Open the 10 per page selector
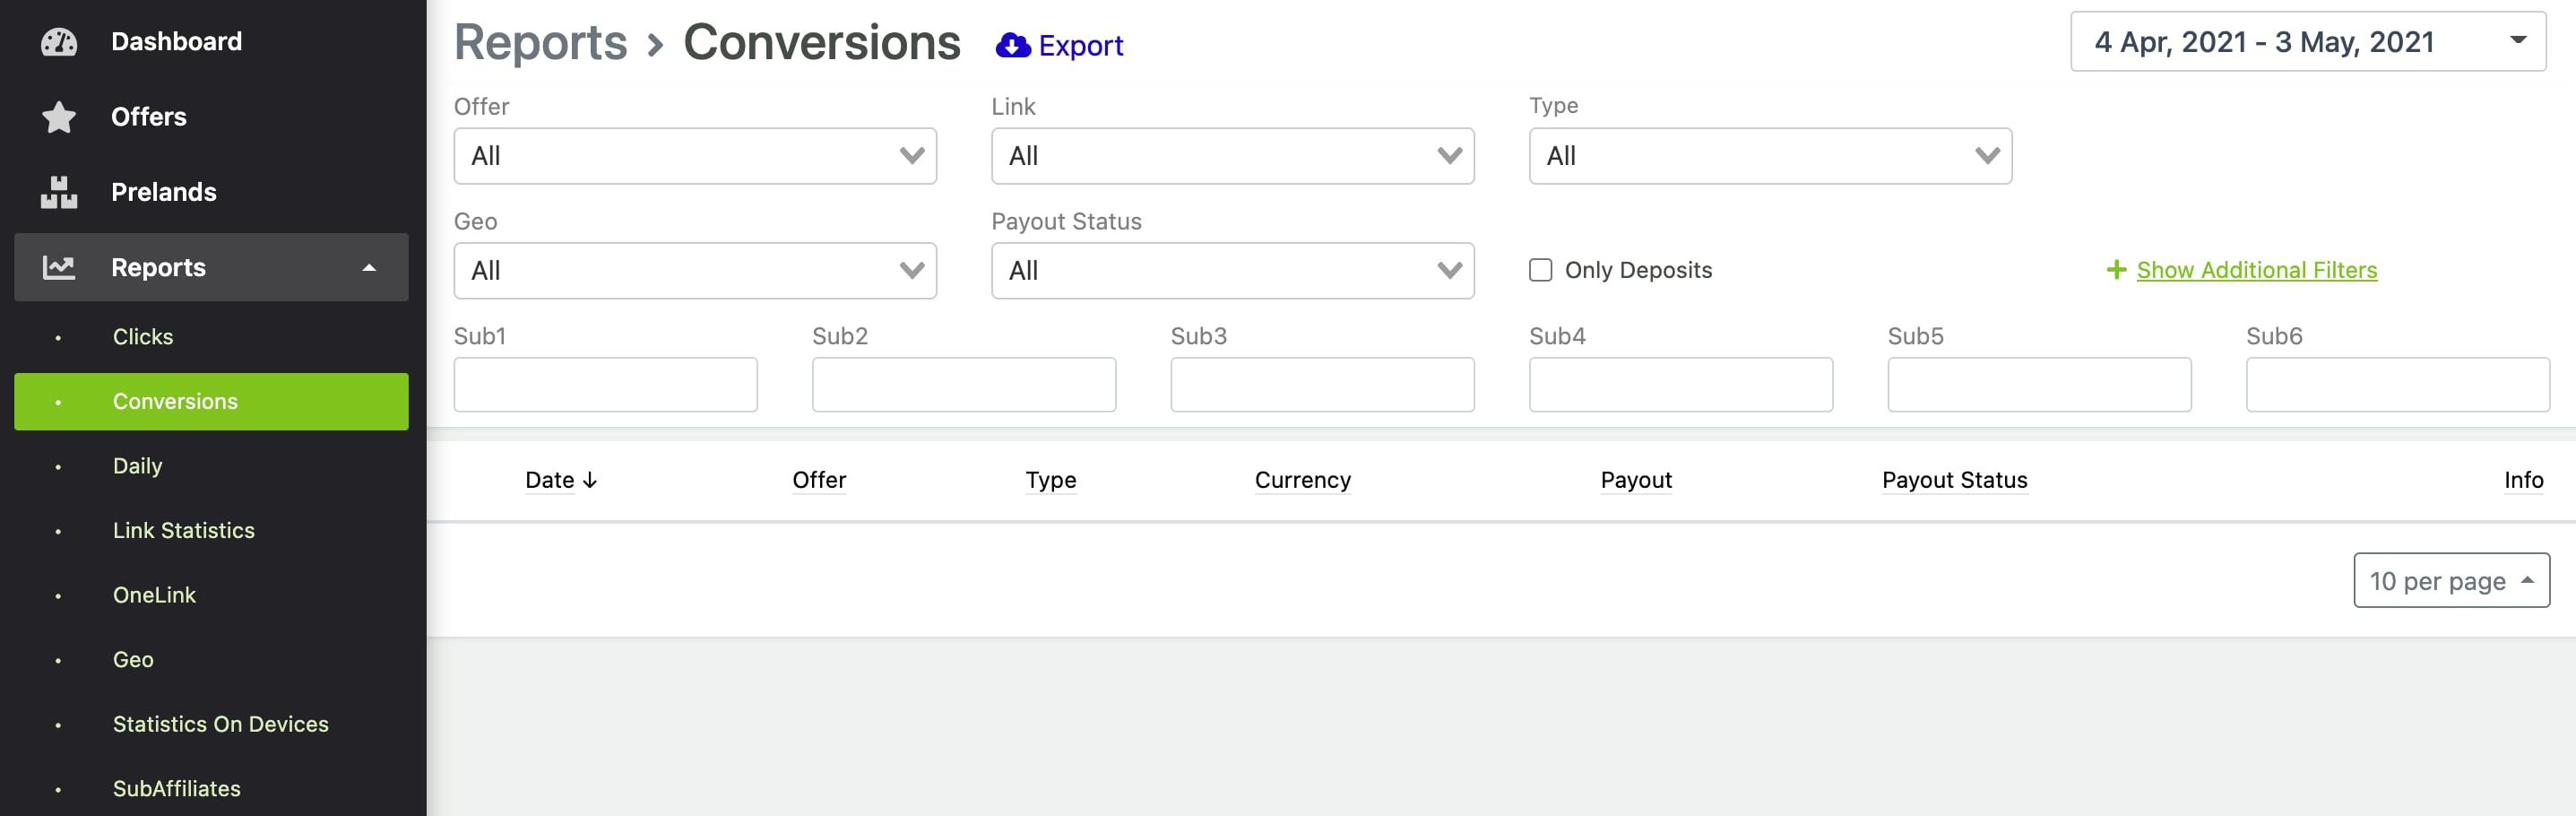2576x816 pixels. click(2451, 580)
